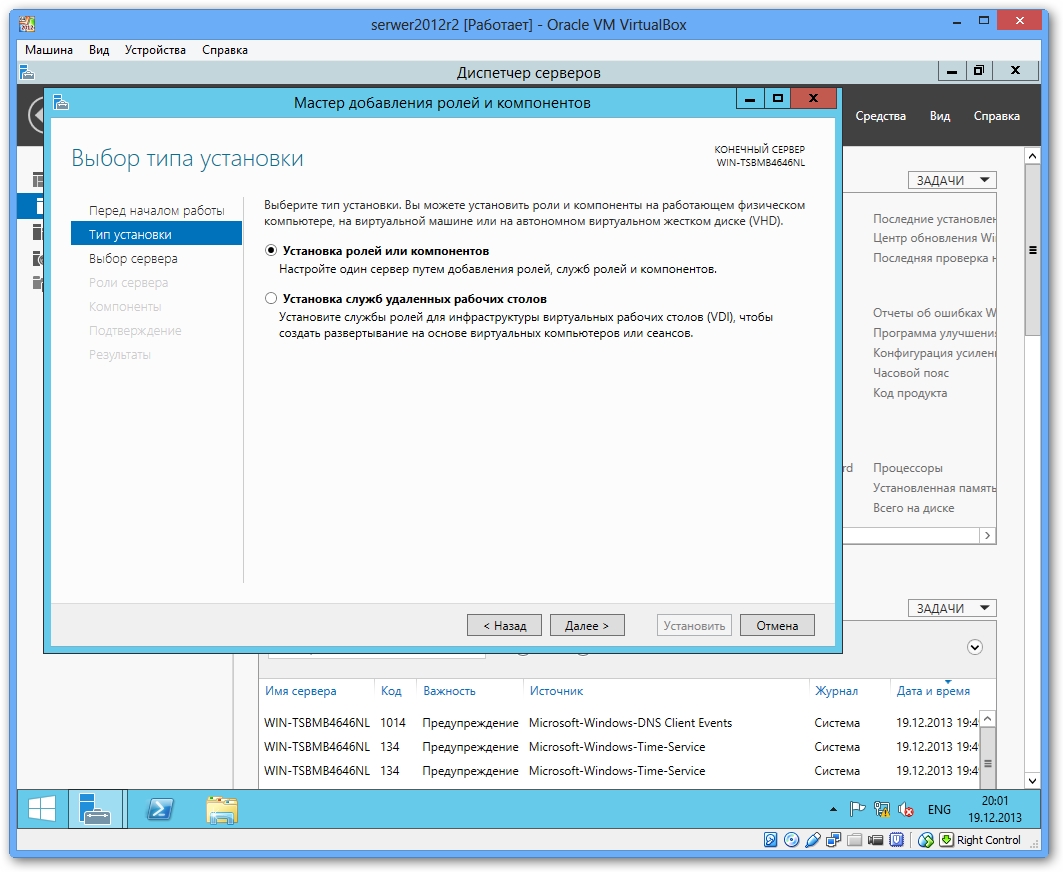1063x872 pixels.
Task: Click Код продукта property label
Action: coord(910,393)
